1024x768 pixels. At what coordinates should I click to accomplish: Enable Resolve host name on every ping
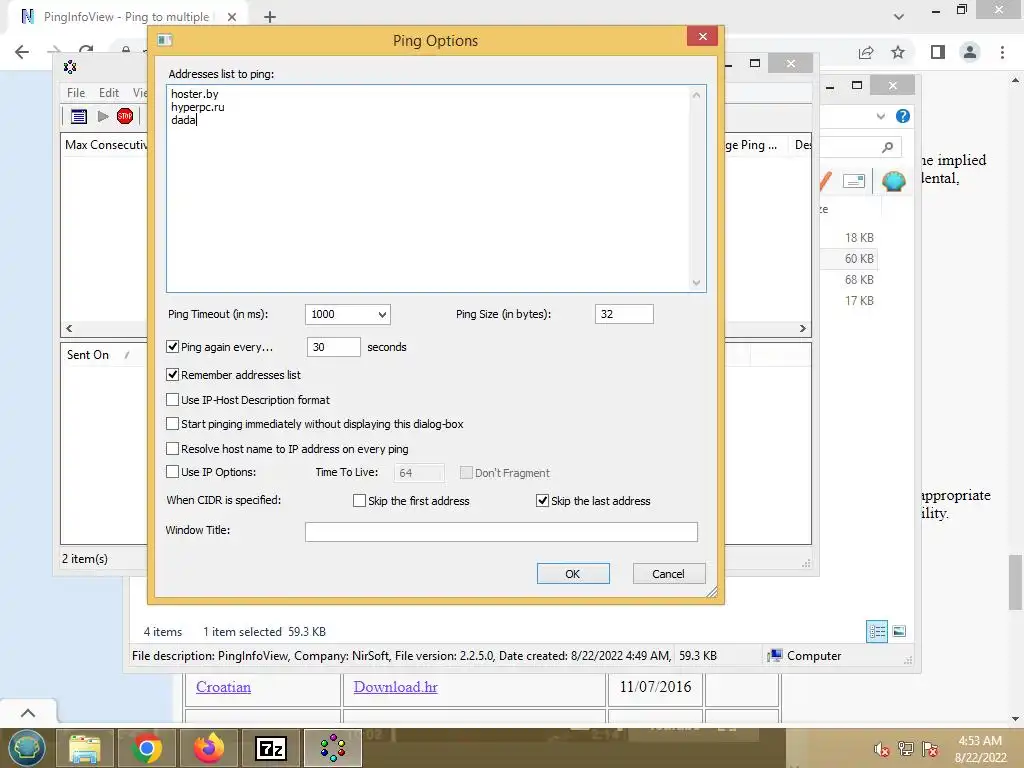click(172, 449)
